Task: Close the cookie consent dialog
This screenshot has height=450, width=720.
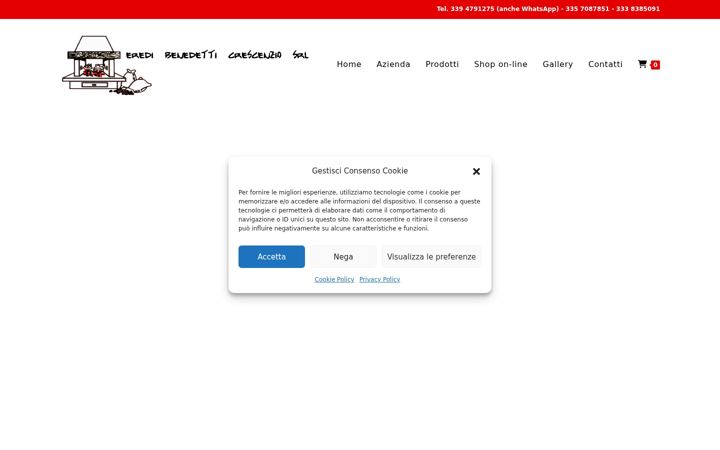Action: (x=476, y=171)
